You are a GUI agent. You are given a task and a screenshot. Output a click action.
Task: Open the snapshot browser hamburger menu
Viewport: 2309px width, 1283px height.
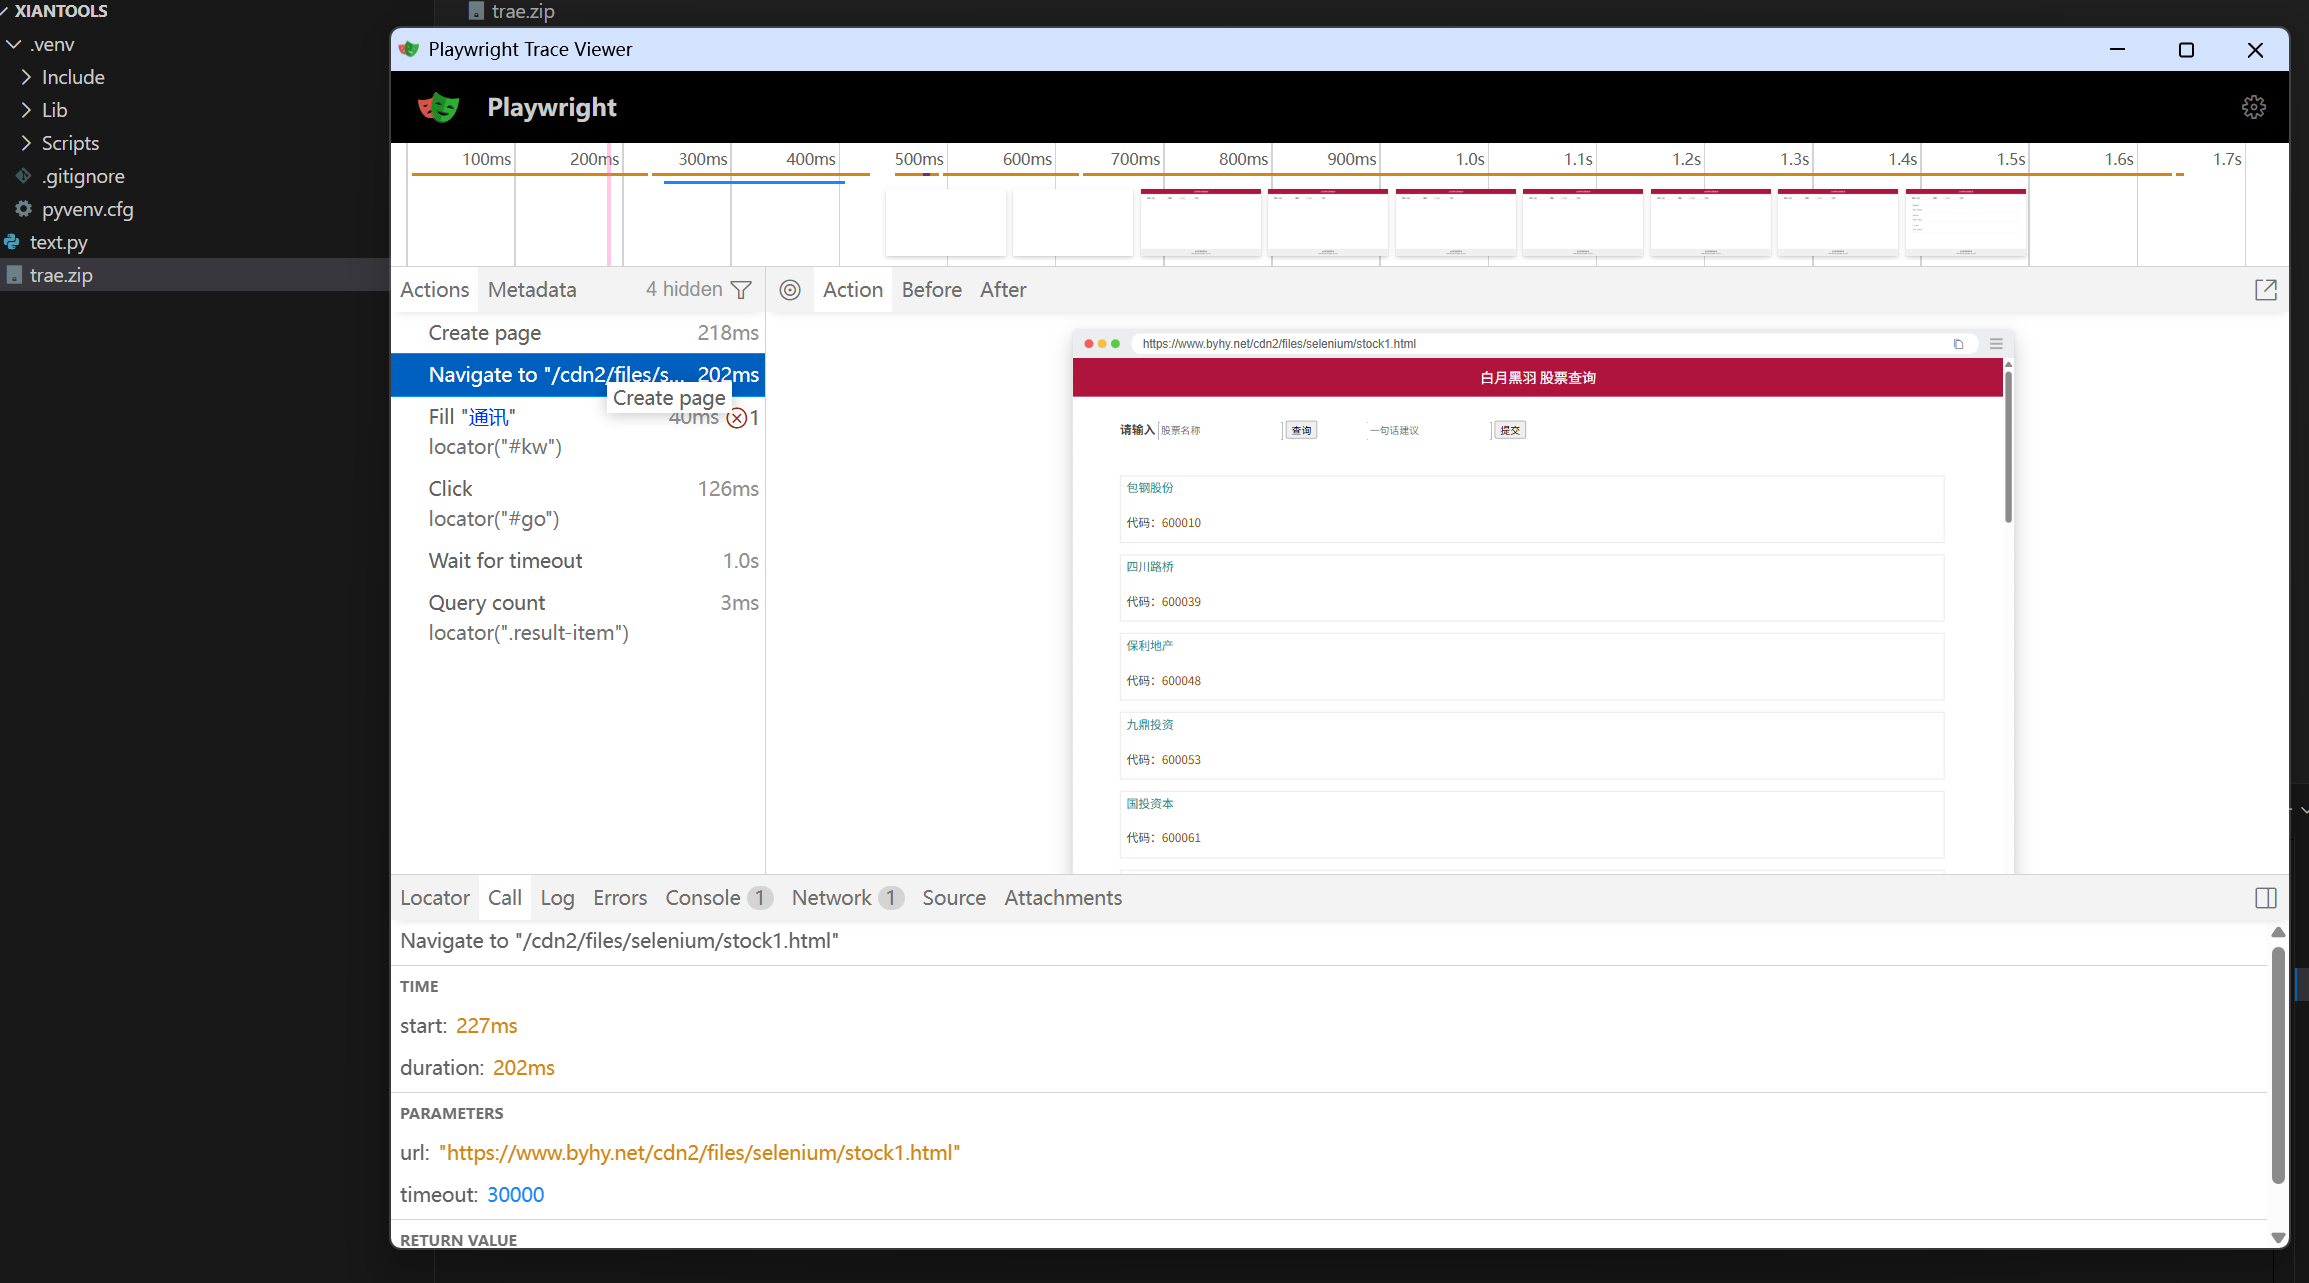coord(1995,344)
